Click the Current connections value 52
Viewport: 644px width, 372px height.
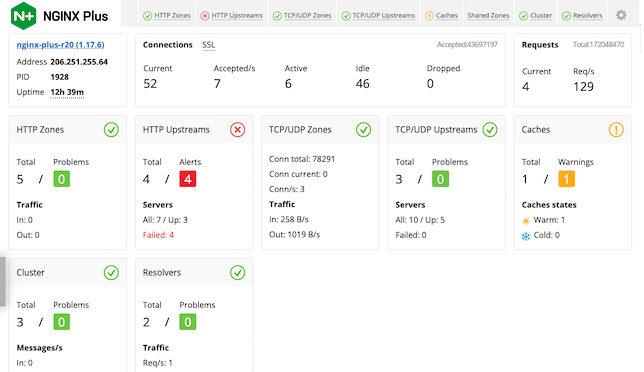150,84
